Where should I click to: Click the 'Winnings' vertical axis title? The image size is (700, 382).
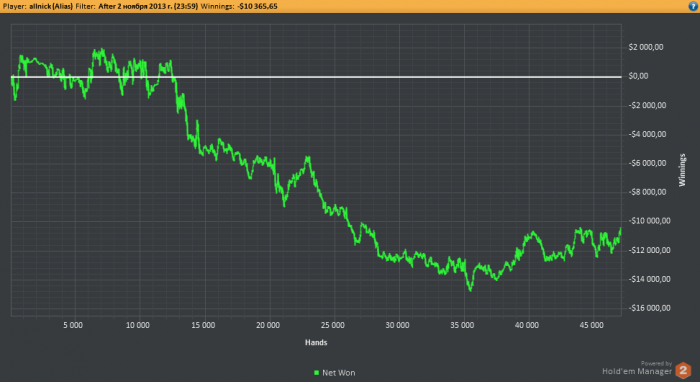click(682, 170)
